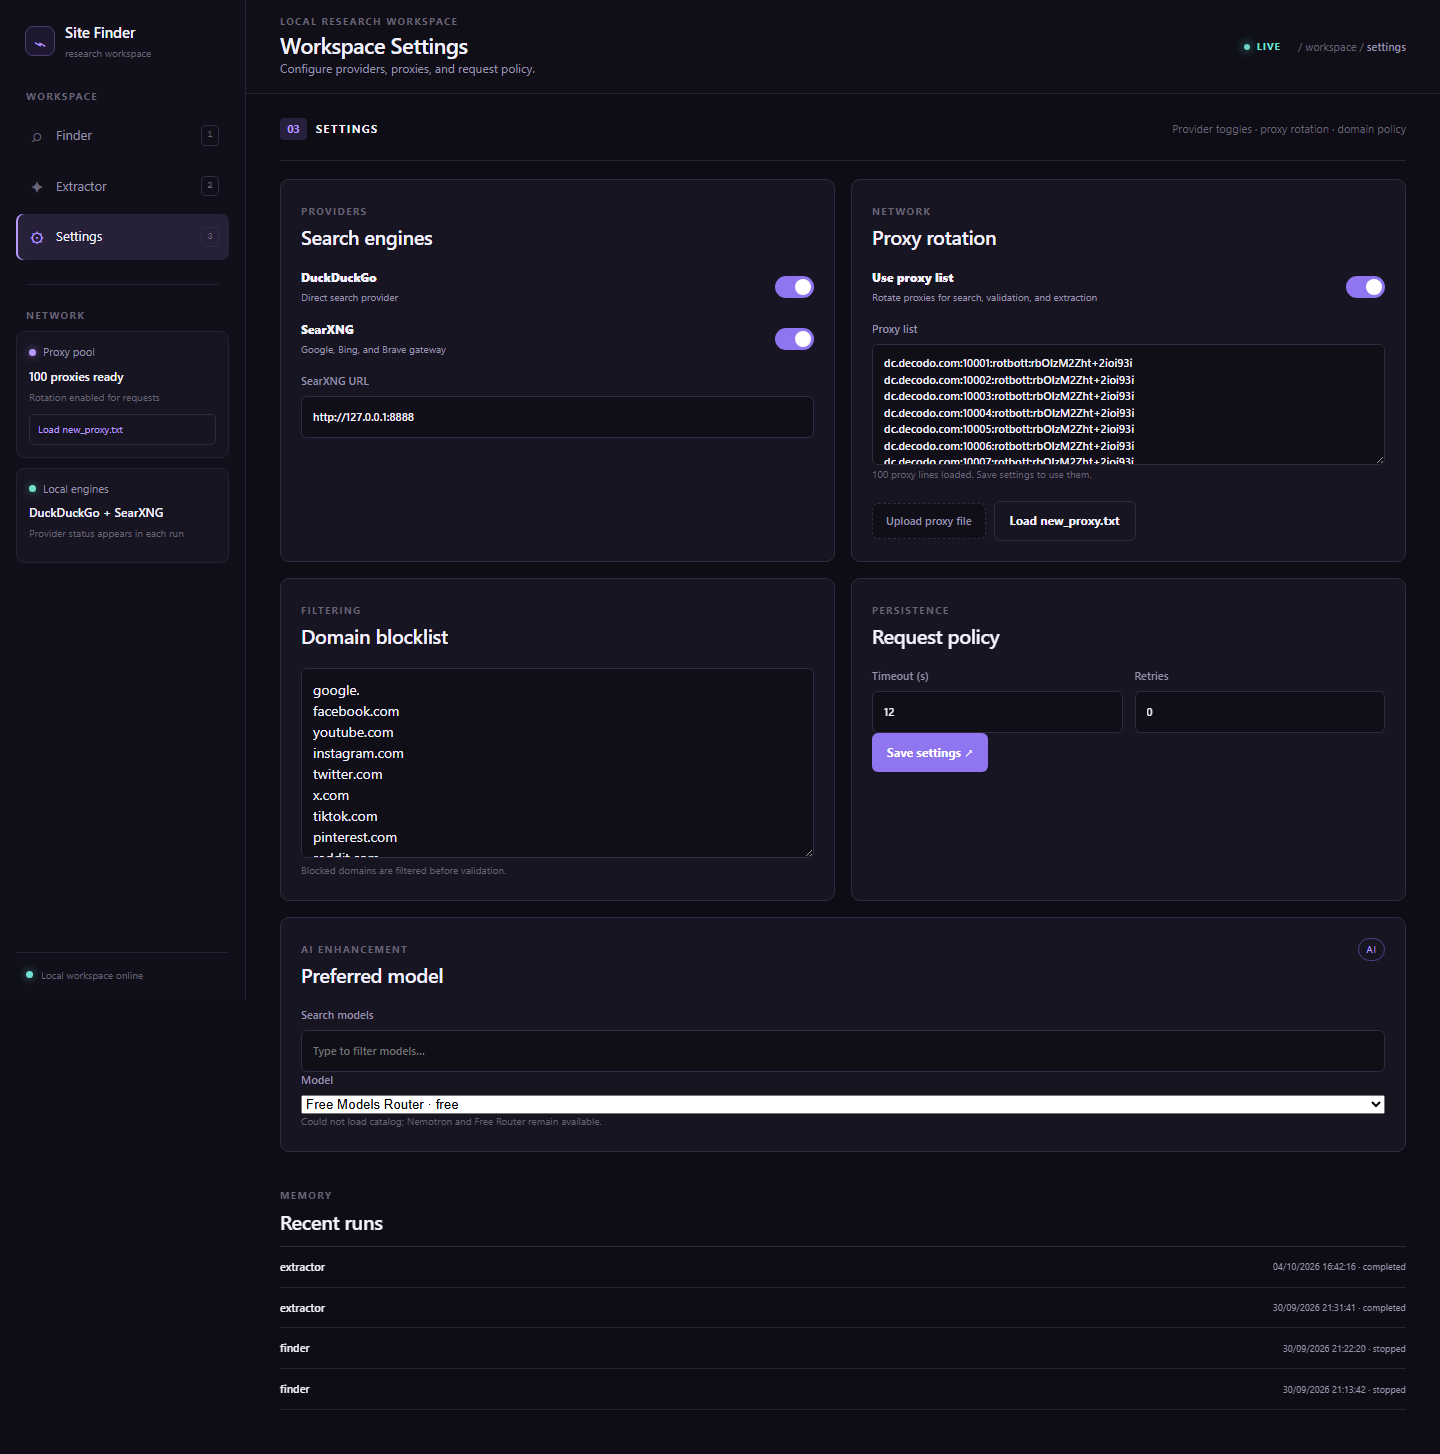Click the Search models filter box

click(843, 1051)
